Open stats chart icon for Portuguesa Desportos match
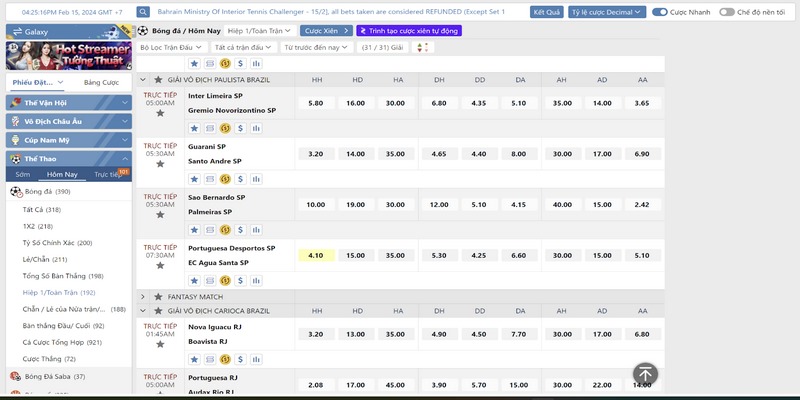 click(256, 281)
